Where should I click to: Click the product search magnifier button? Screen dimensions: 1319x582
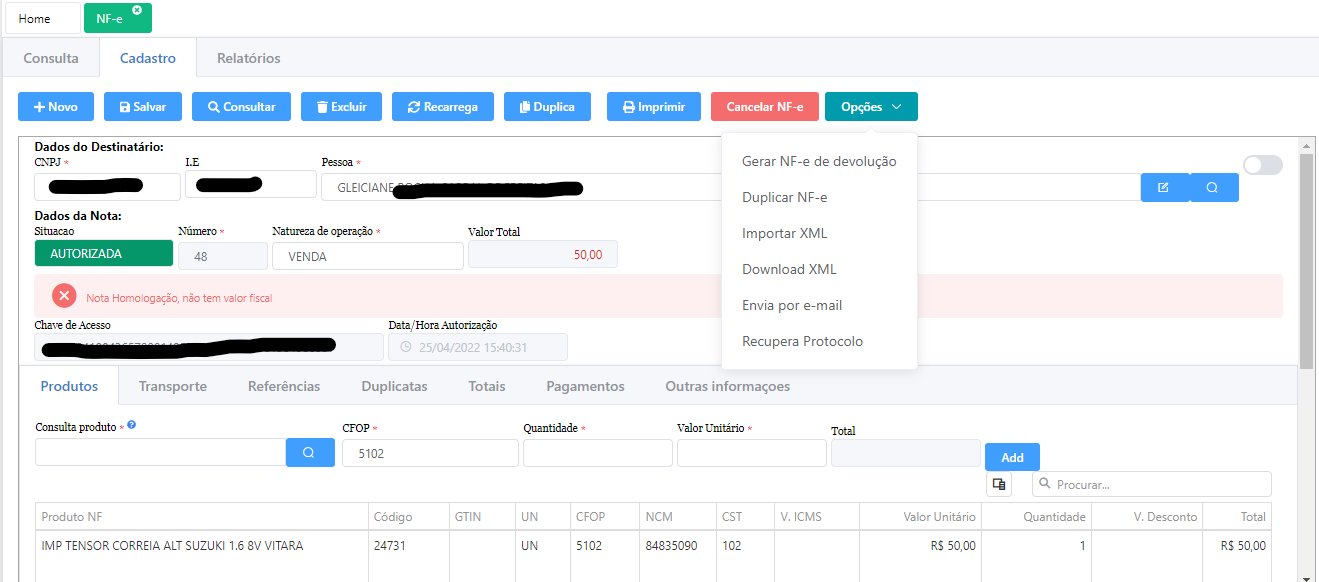pos(310,453)
